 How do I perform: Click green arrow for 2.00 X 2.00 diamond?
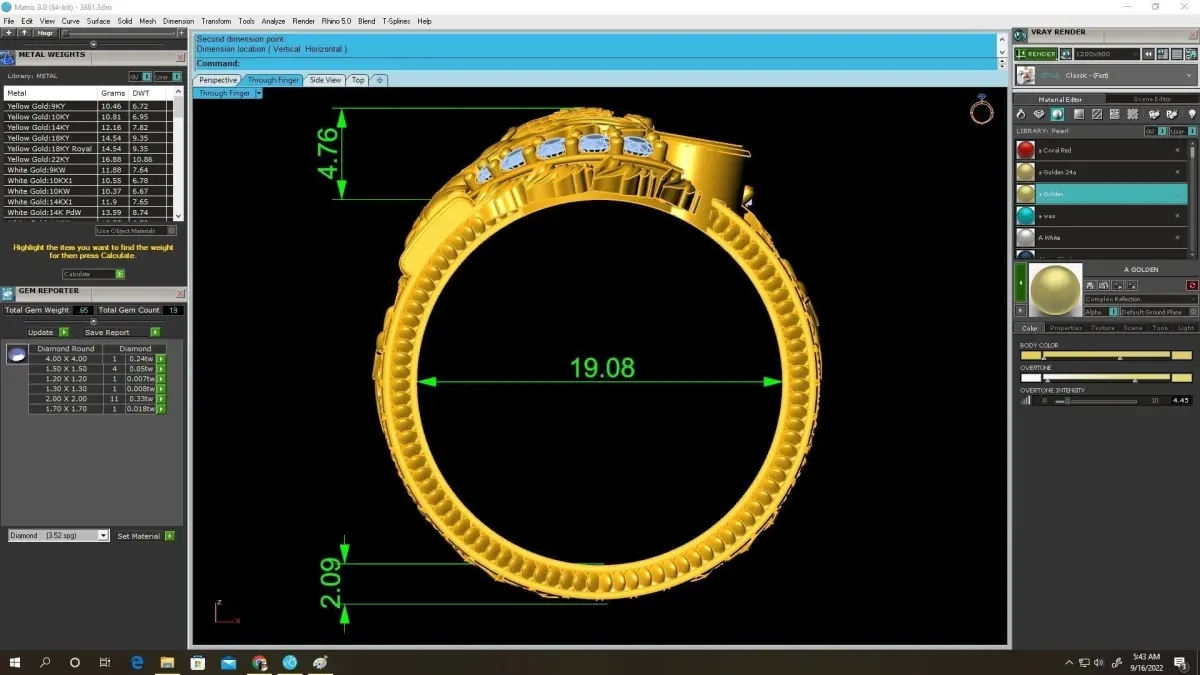point(161,399)
